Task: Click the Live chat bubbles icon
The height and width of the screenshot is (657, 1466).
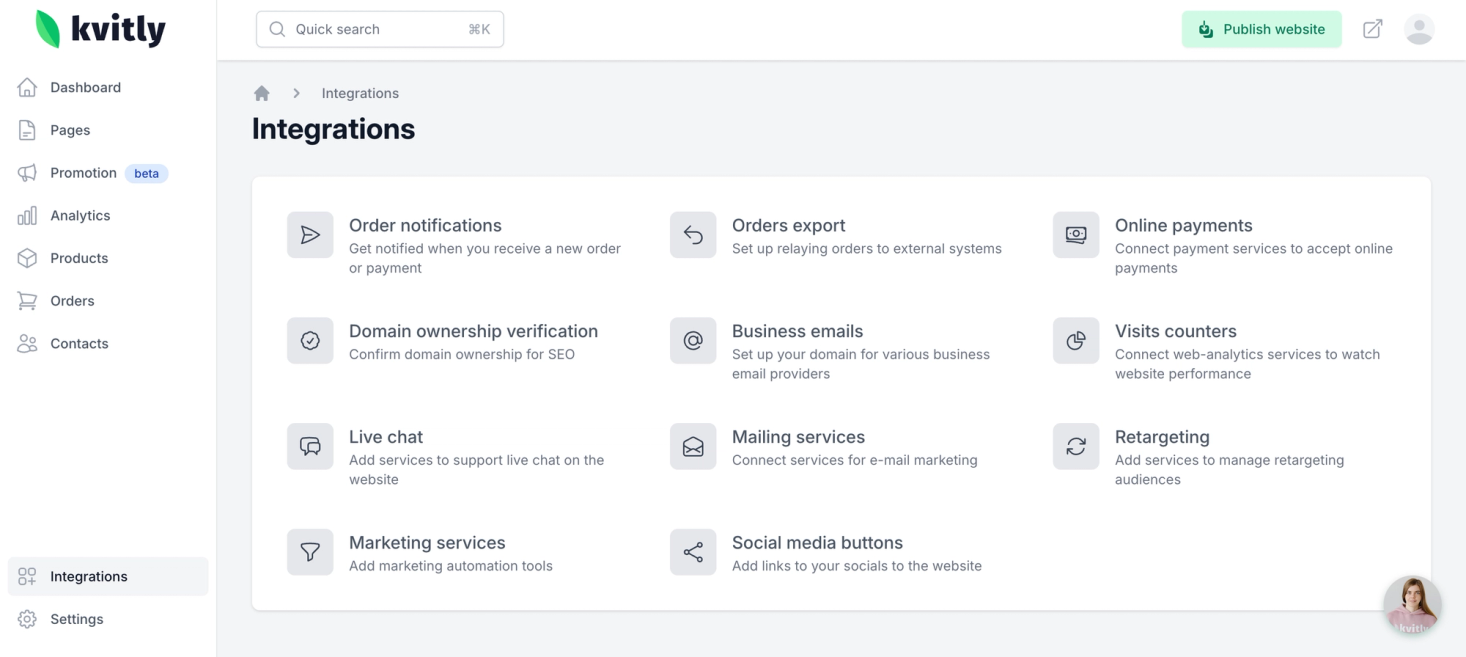Action: point(310,447)
